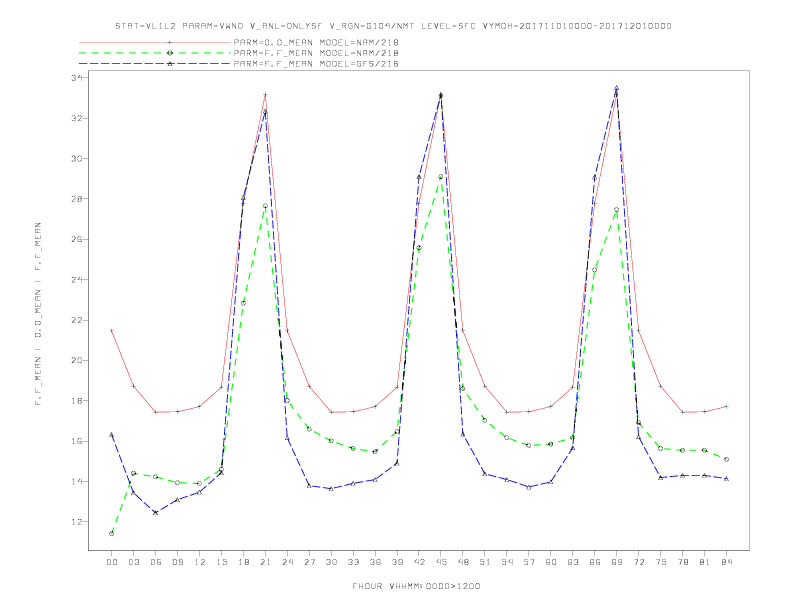
Task: Click x-axis tick label 27
Action: [309, 562]
